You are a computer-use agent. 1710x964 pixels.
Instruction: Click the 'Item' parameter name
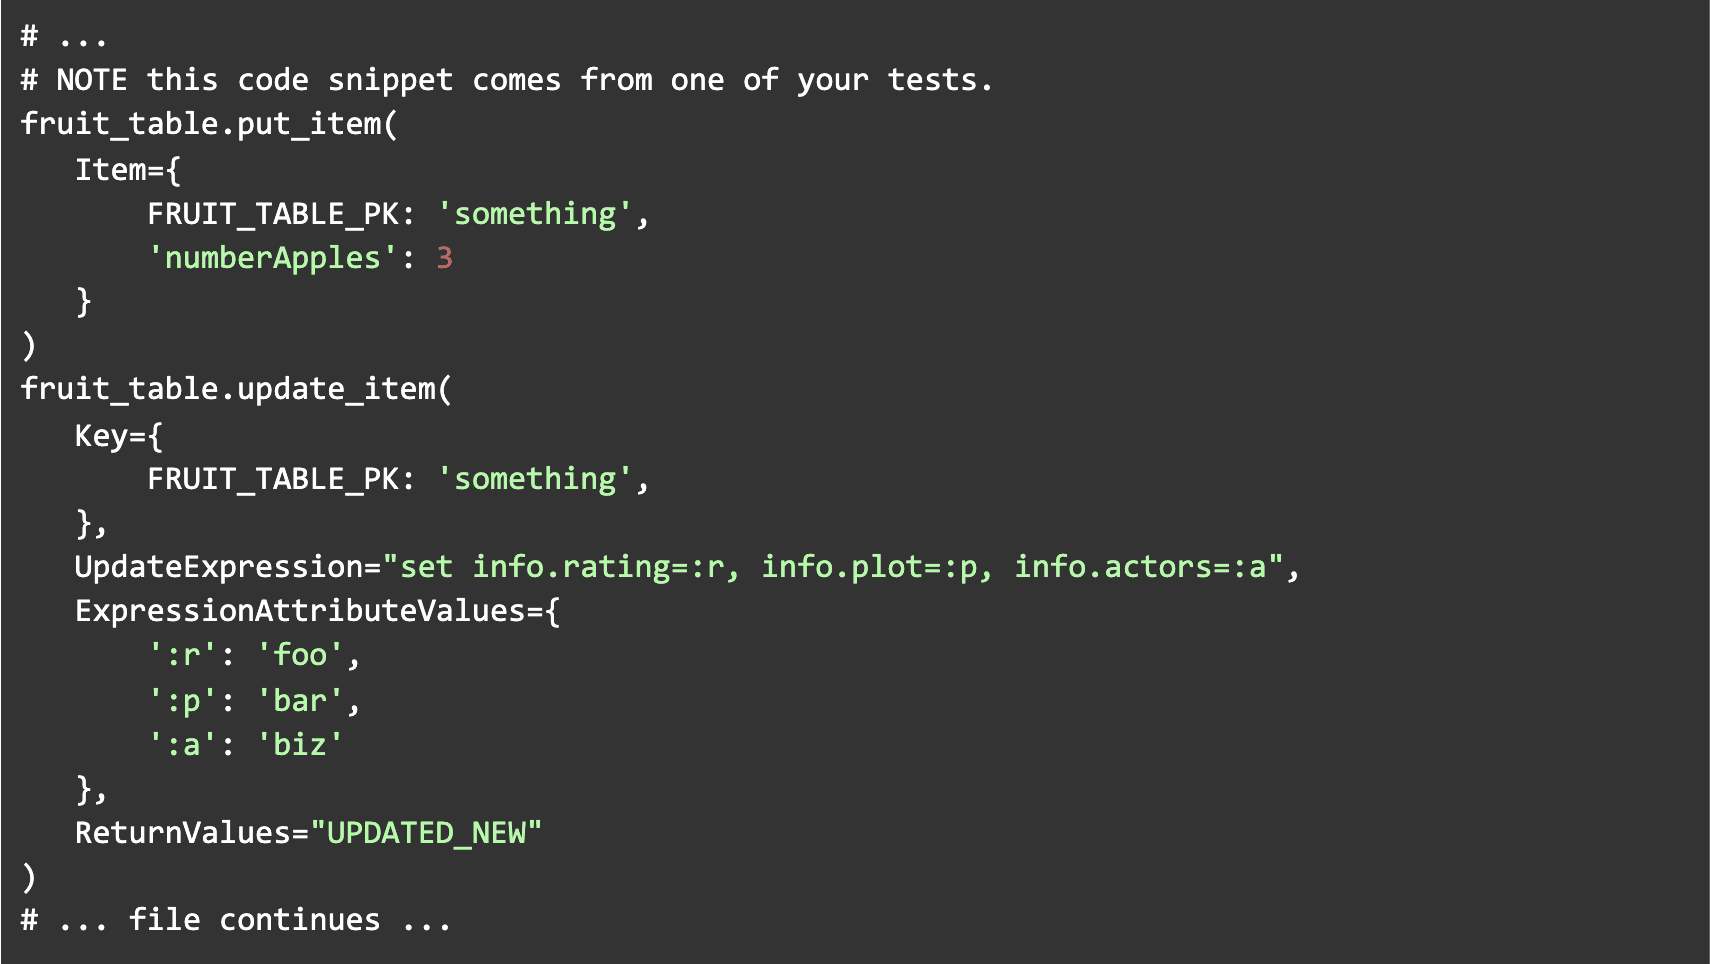[110, 169]
